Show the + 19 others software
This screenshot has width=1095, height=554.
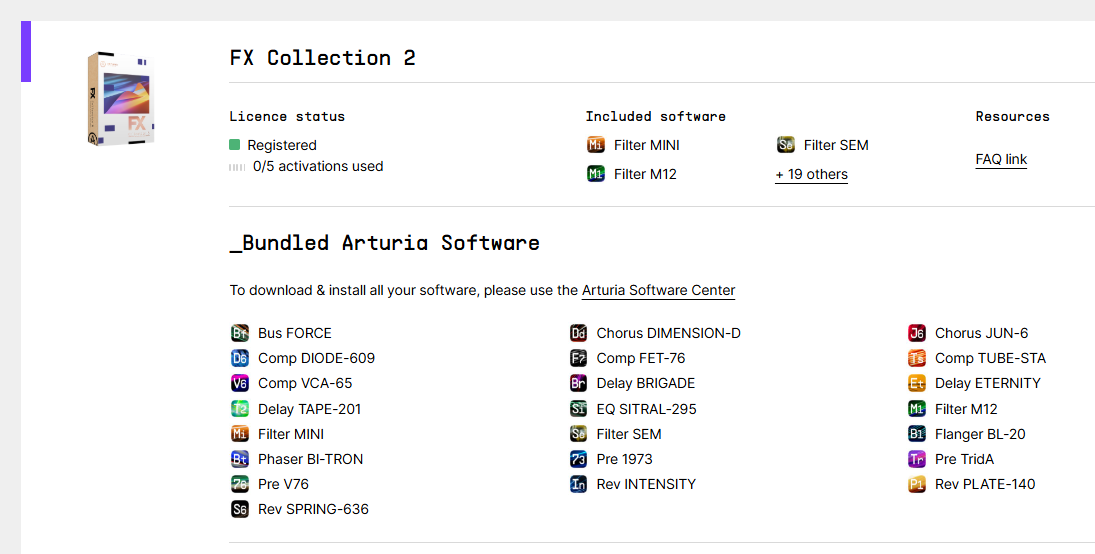click(811, 175)
